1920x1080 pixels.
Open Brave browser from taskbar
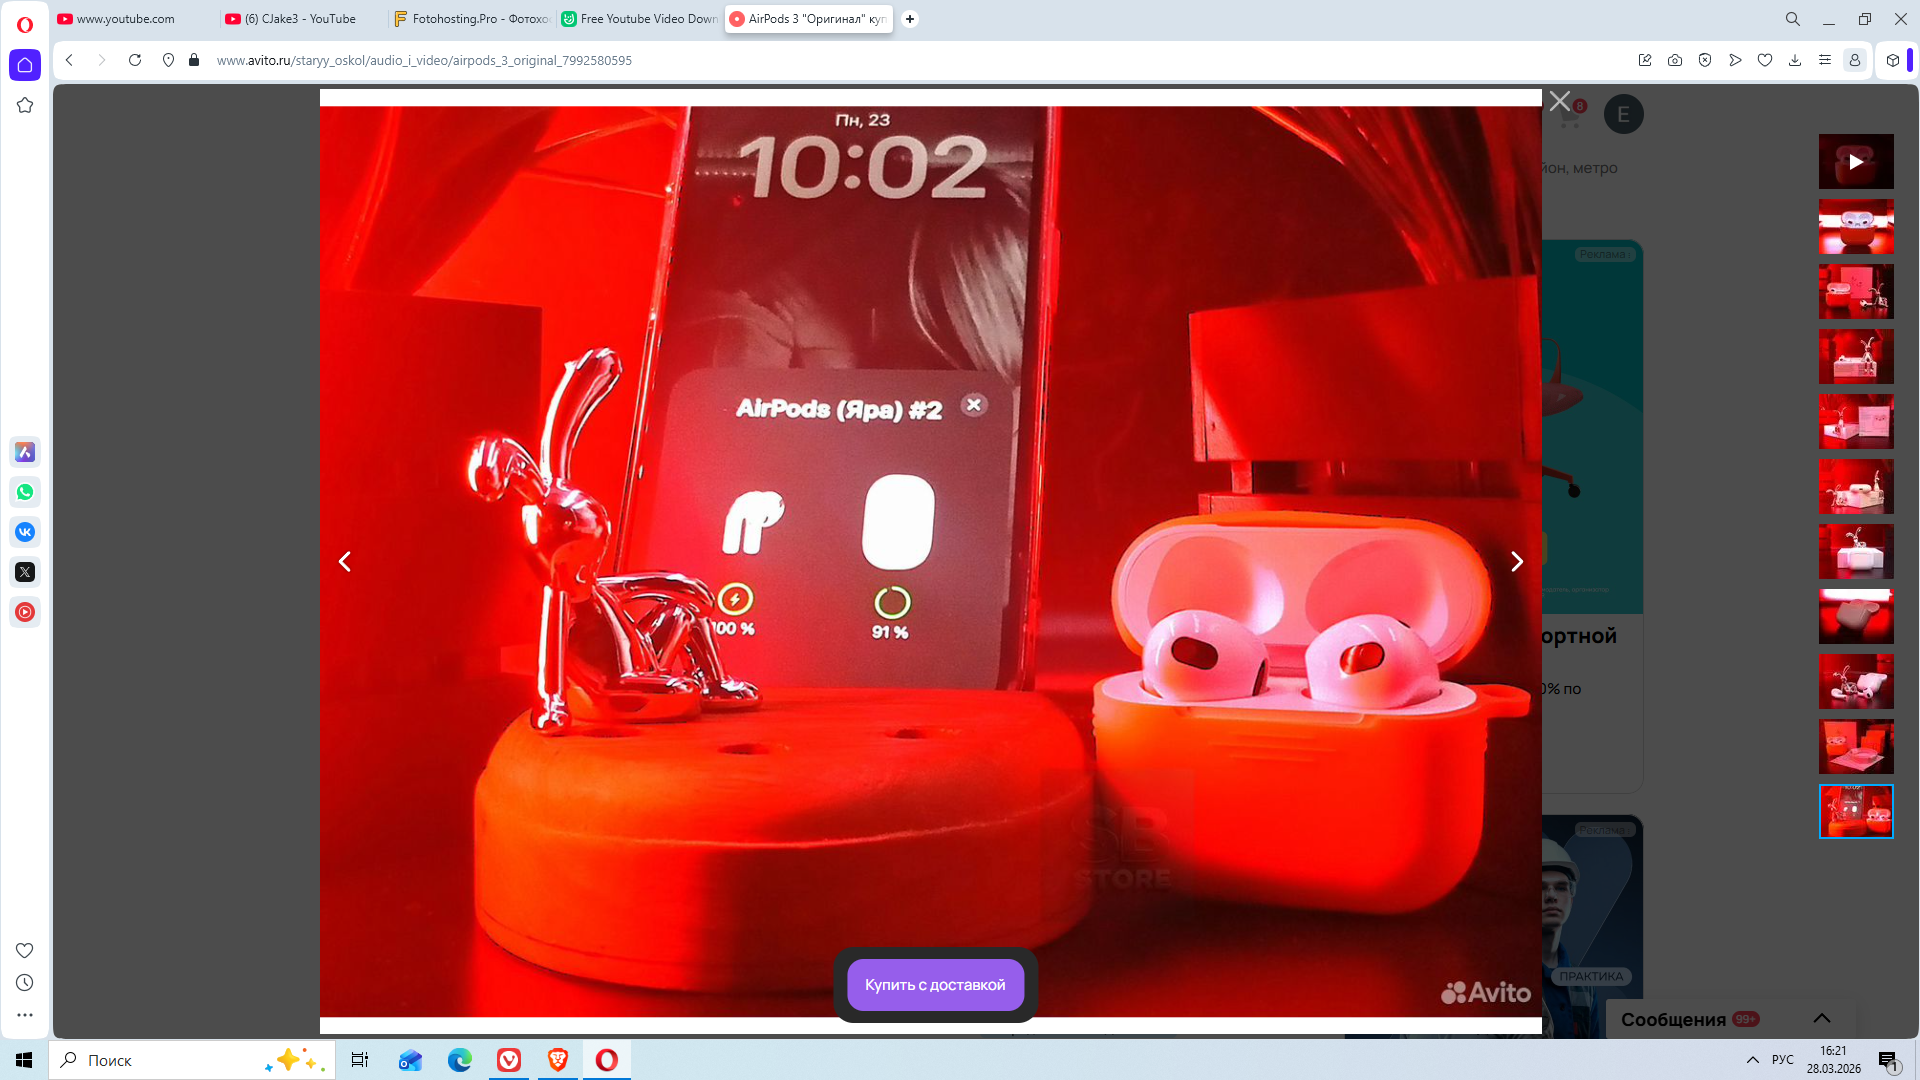558,1060
